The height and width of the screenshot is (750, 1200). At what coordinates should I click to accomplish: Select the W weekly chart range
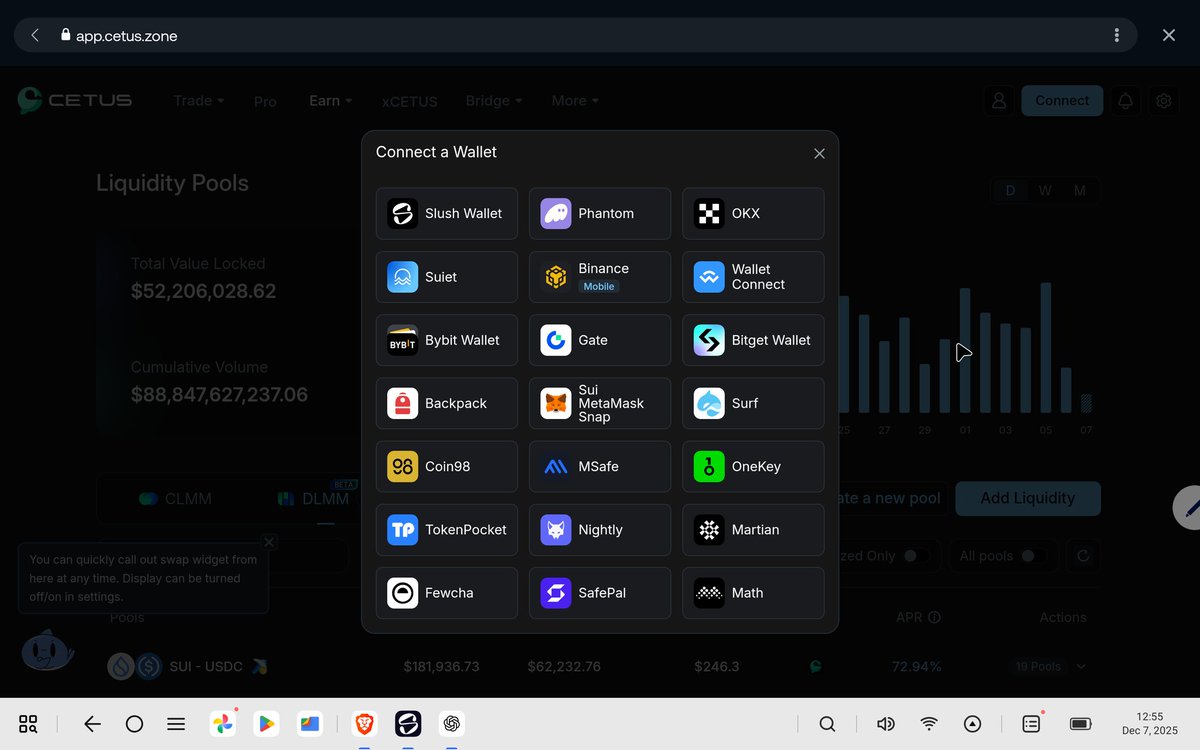click(1045, 190)
